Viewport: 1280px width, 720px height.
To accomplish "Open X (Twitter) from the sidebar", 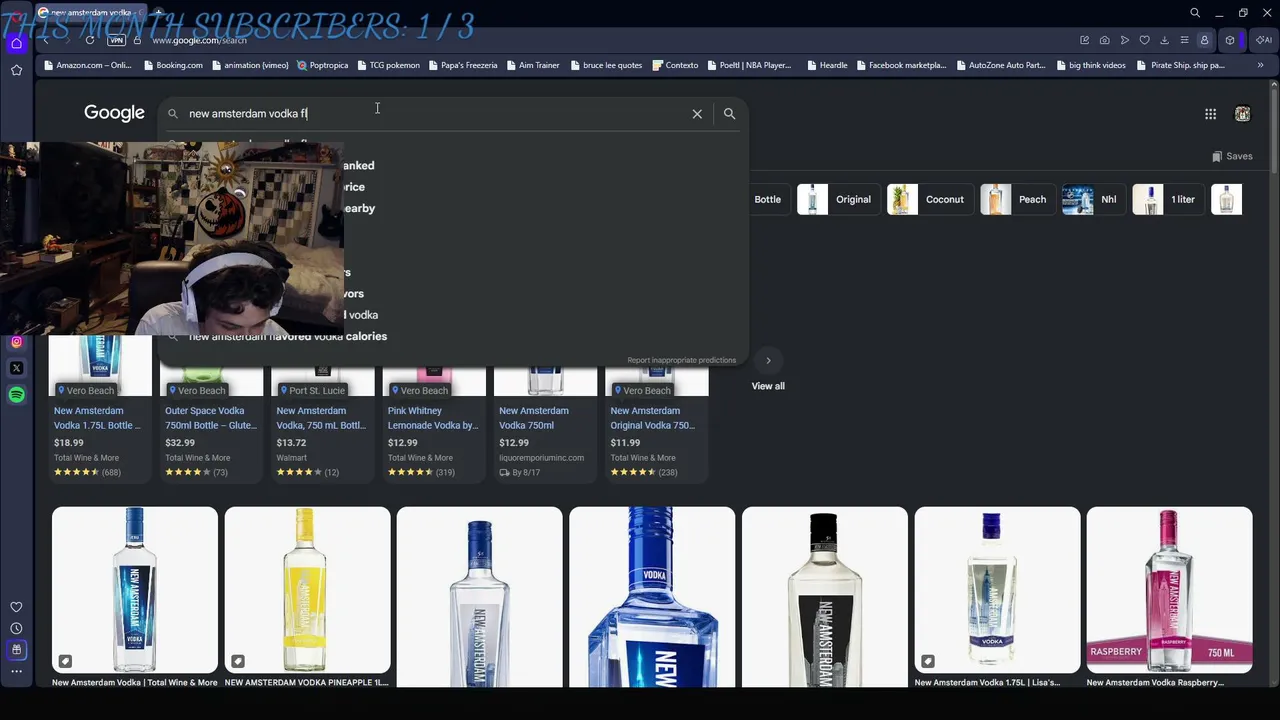I will pyautogui.click(x=16, y=368).
